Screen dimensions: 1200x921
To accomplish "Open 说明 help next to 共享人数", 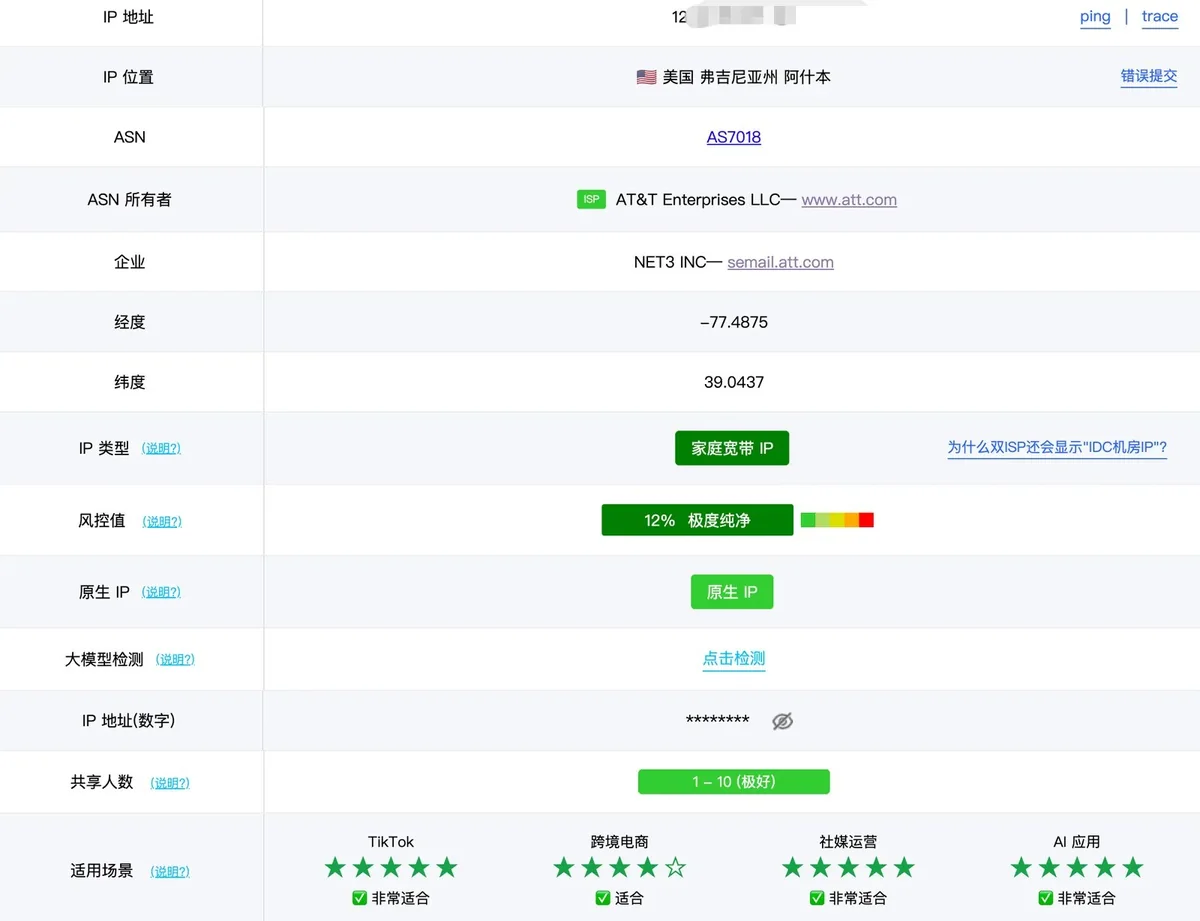I will (x=170, y=783).
